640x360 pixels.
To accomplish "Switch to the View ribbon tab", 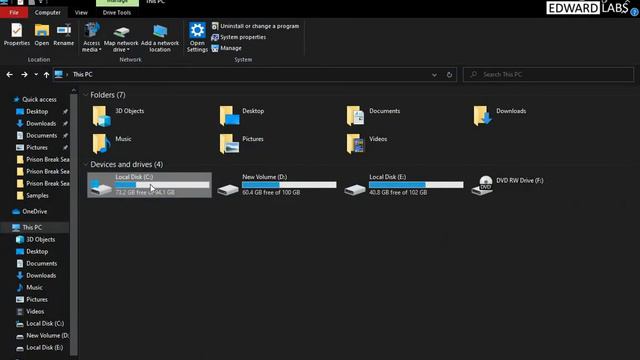I will pos(81,13).
